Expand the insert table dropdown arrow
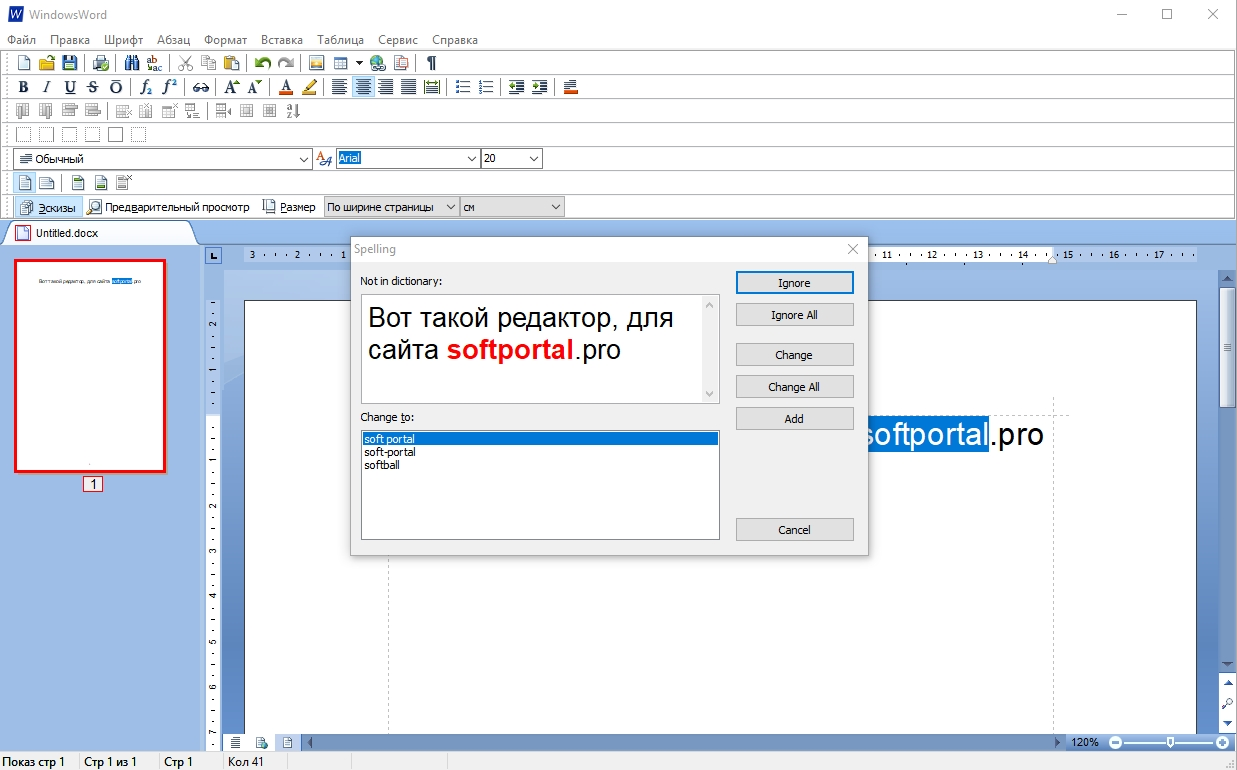This screenshot has width=1237, height=770. click(x=359, y=63)
